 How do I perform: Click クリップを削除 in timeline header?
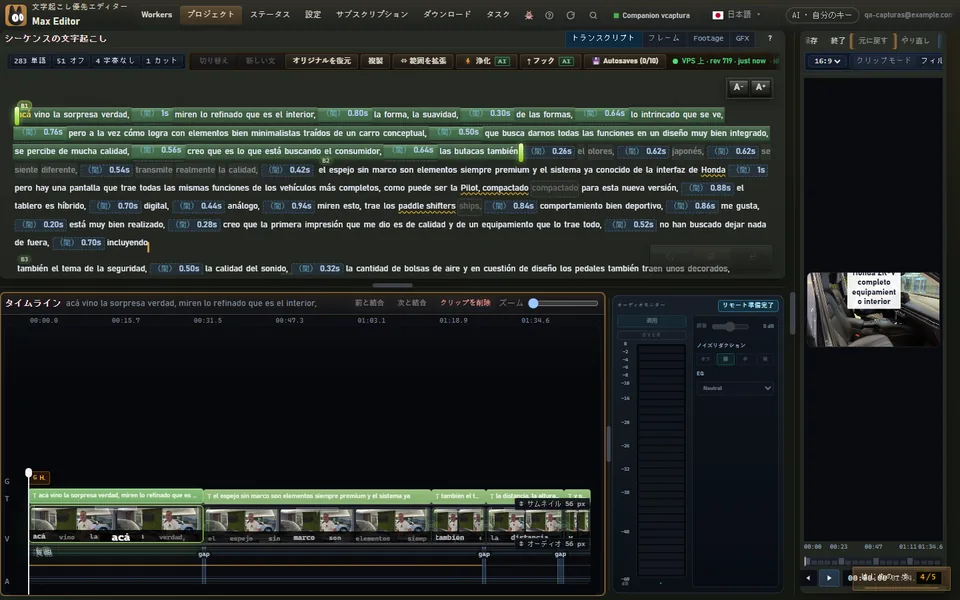pos(465,303)
